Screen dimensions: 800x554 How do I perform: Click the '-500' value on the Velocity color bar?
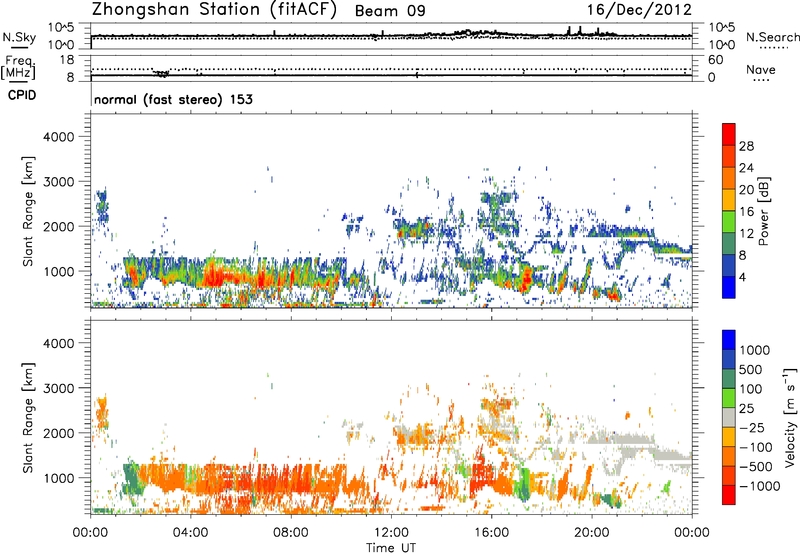pyautogui.click(x=755, y=467)
